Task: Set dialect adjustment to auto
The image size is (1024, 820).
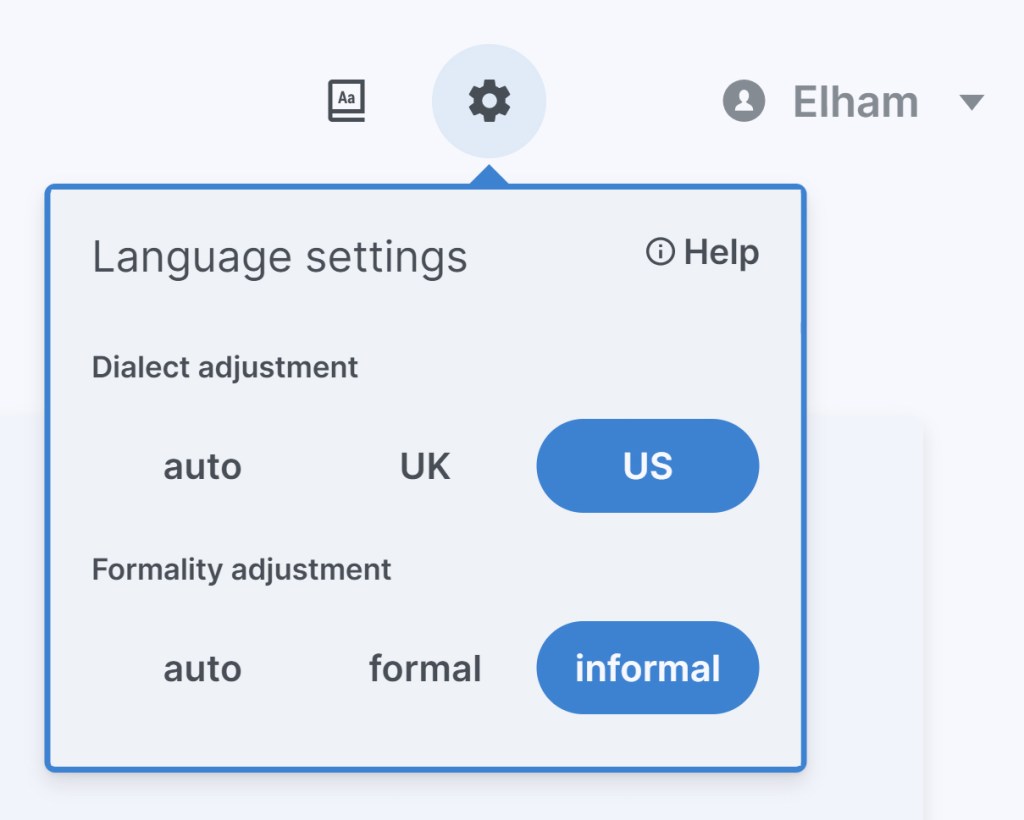Action: coord(203,466)
